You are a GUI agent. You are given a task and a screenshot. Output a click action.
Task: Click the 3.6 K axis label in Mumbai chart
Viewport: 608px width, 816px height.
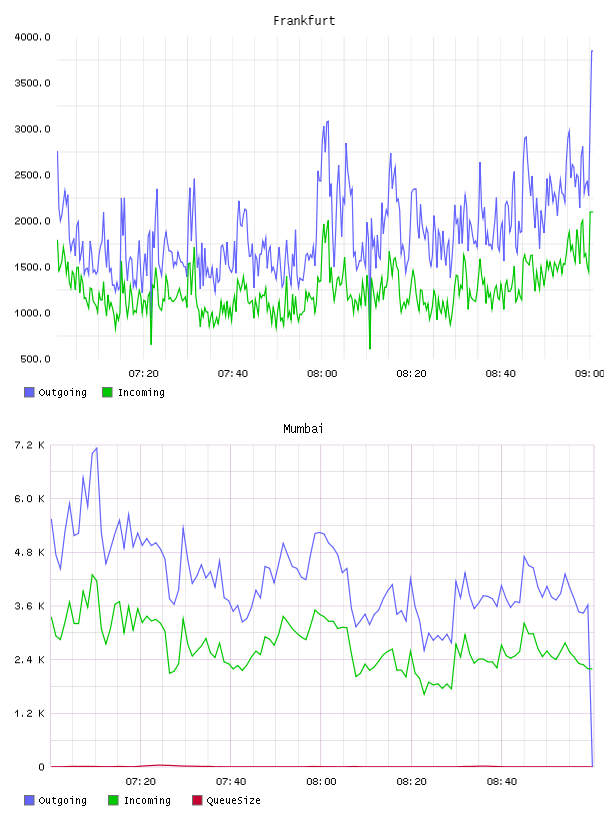[29, 606]
